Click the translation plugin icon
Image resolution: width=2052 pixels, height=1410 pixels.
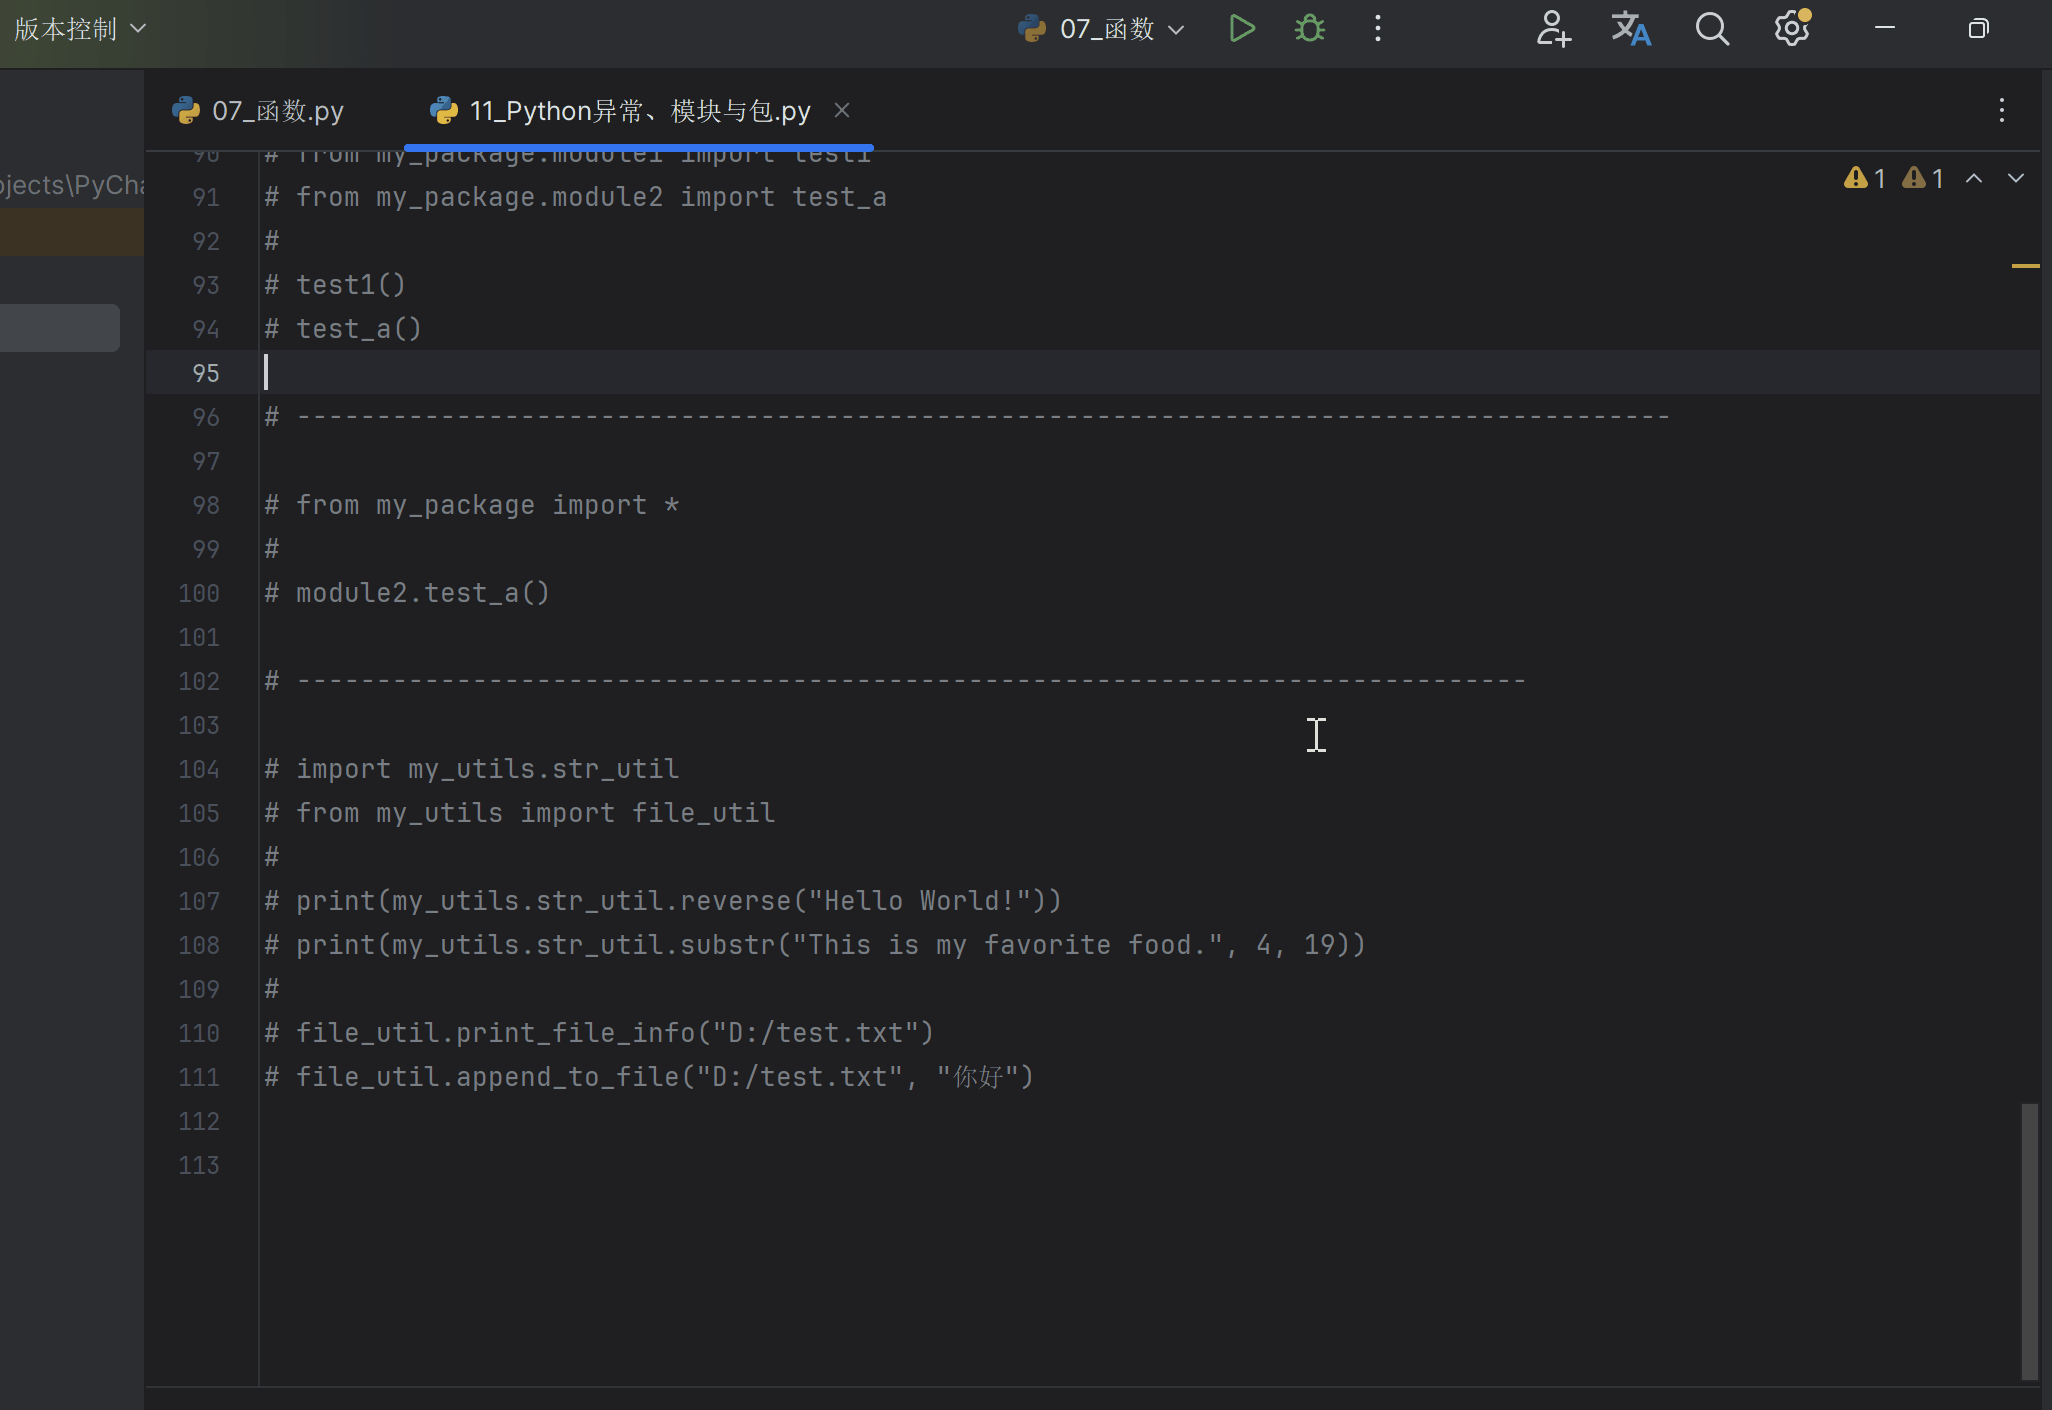[1630, 29]
